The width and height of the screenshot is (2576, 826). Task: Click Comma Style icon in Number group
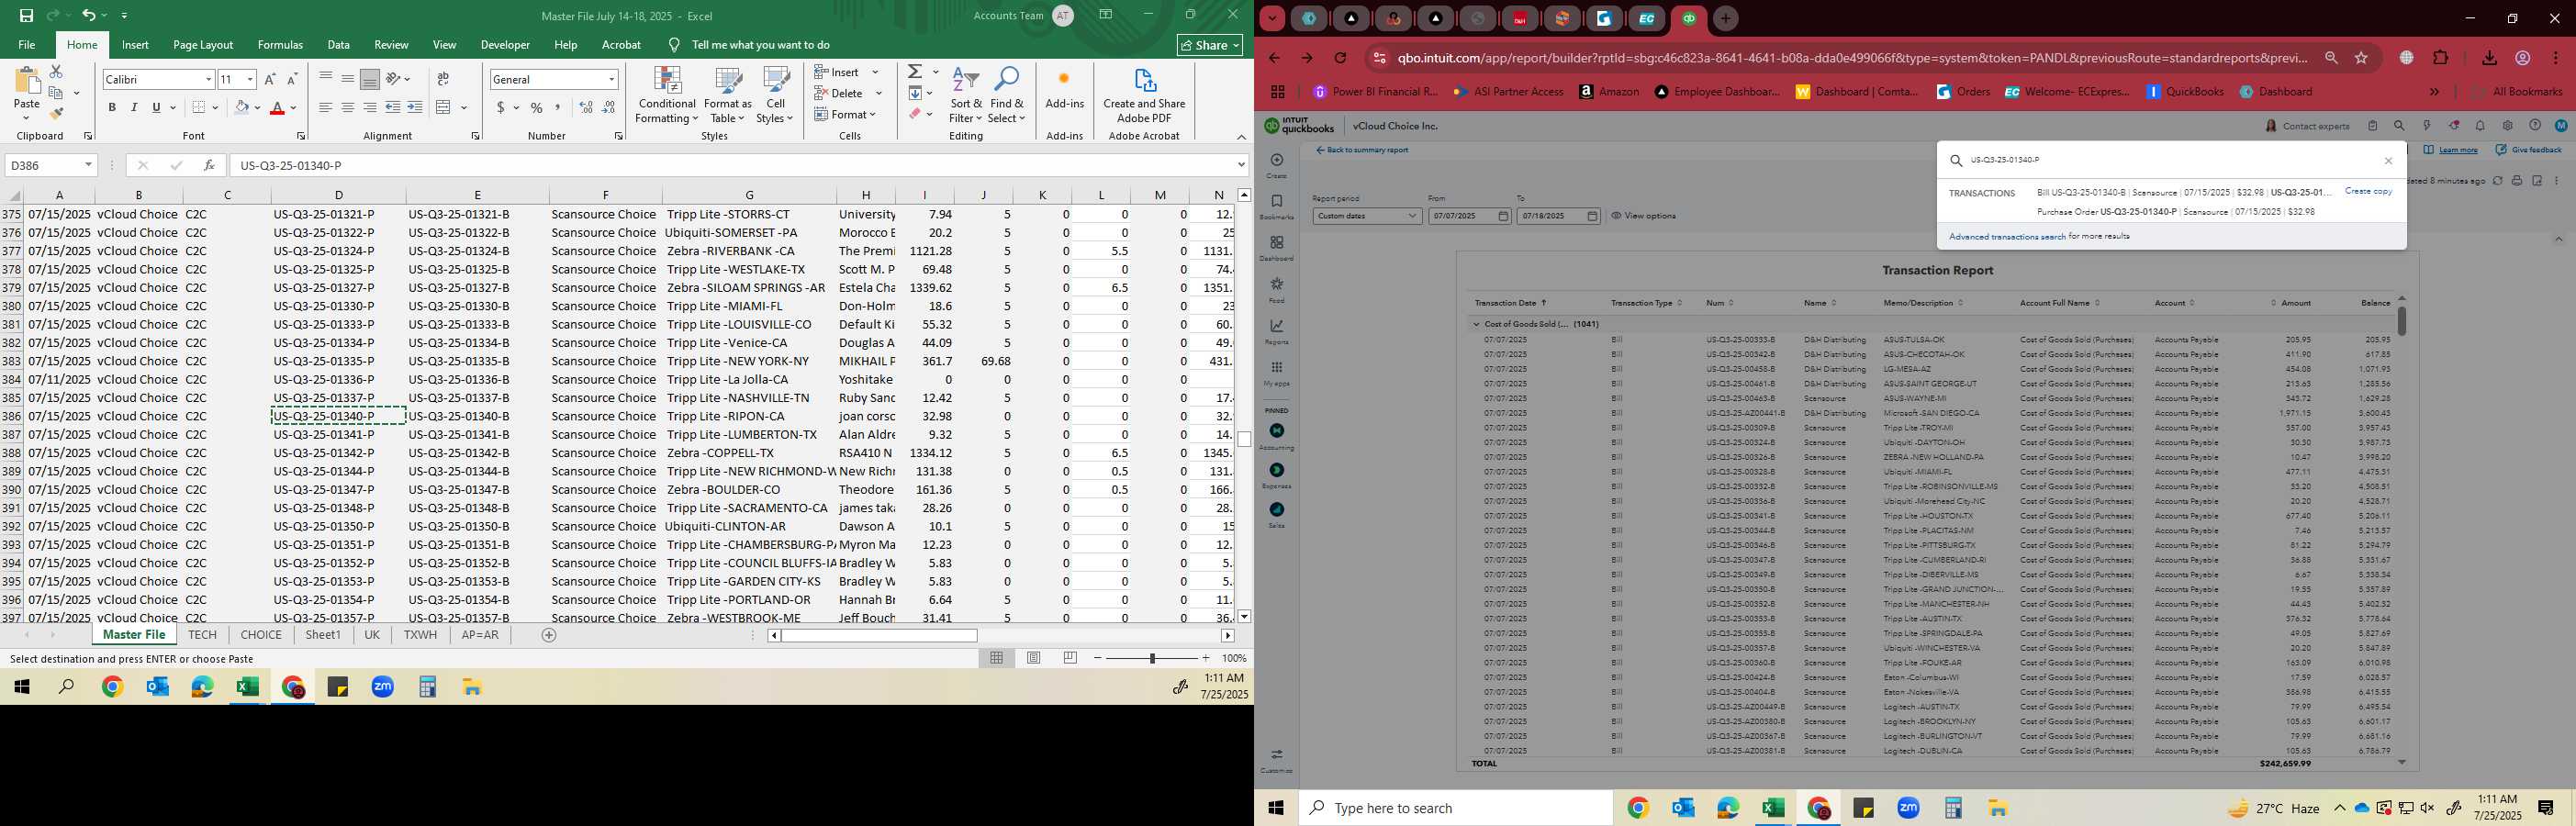click(x=558, y=107)
